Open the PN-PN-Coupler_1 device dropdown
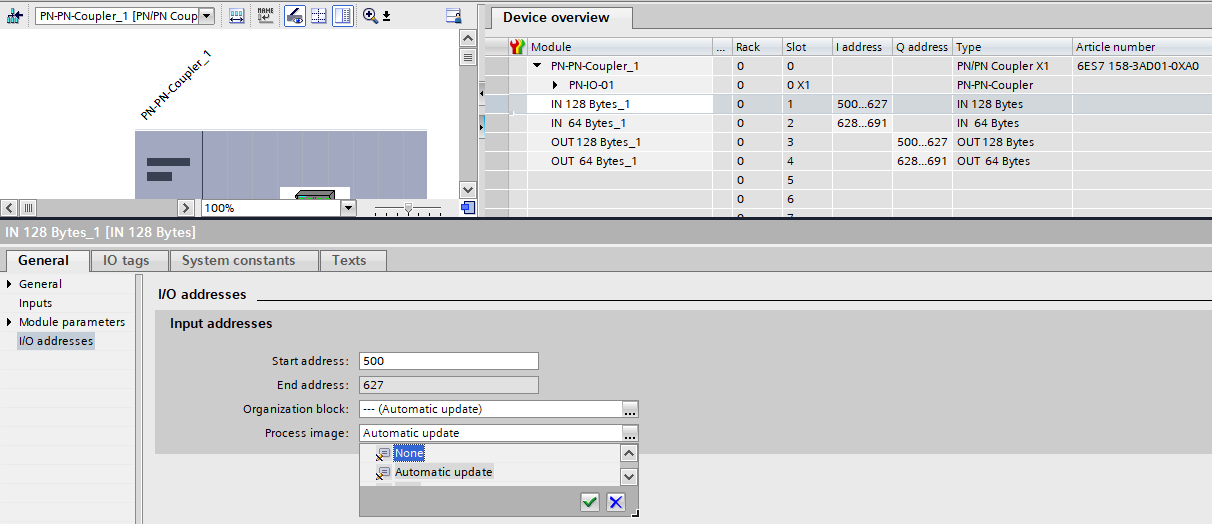Viewport: 1212px width, 524px height. [206, 16]
